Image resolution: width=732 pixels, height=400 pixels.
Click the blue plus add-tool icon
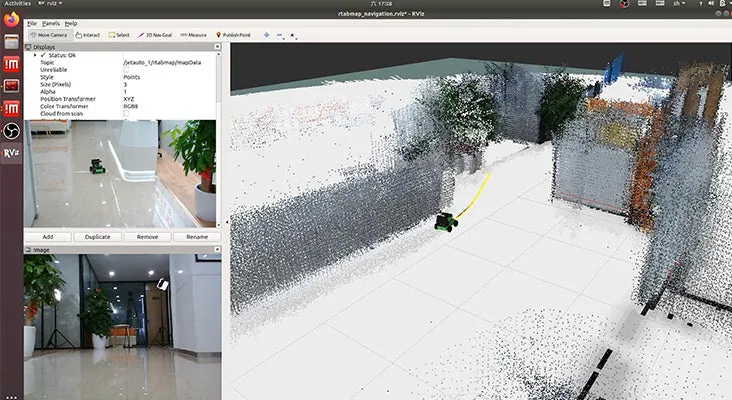click(x=267, y=35)
